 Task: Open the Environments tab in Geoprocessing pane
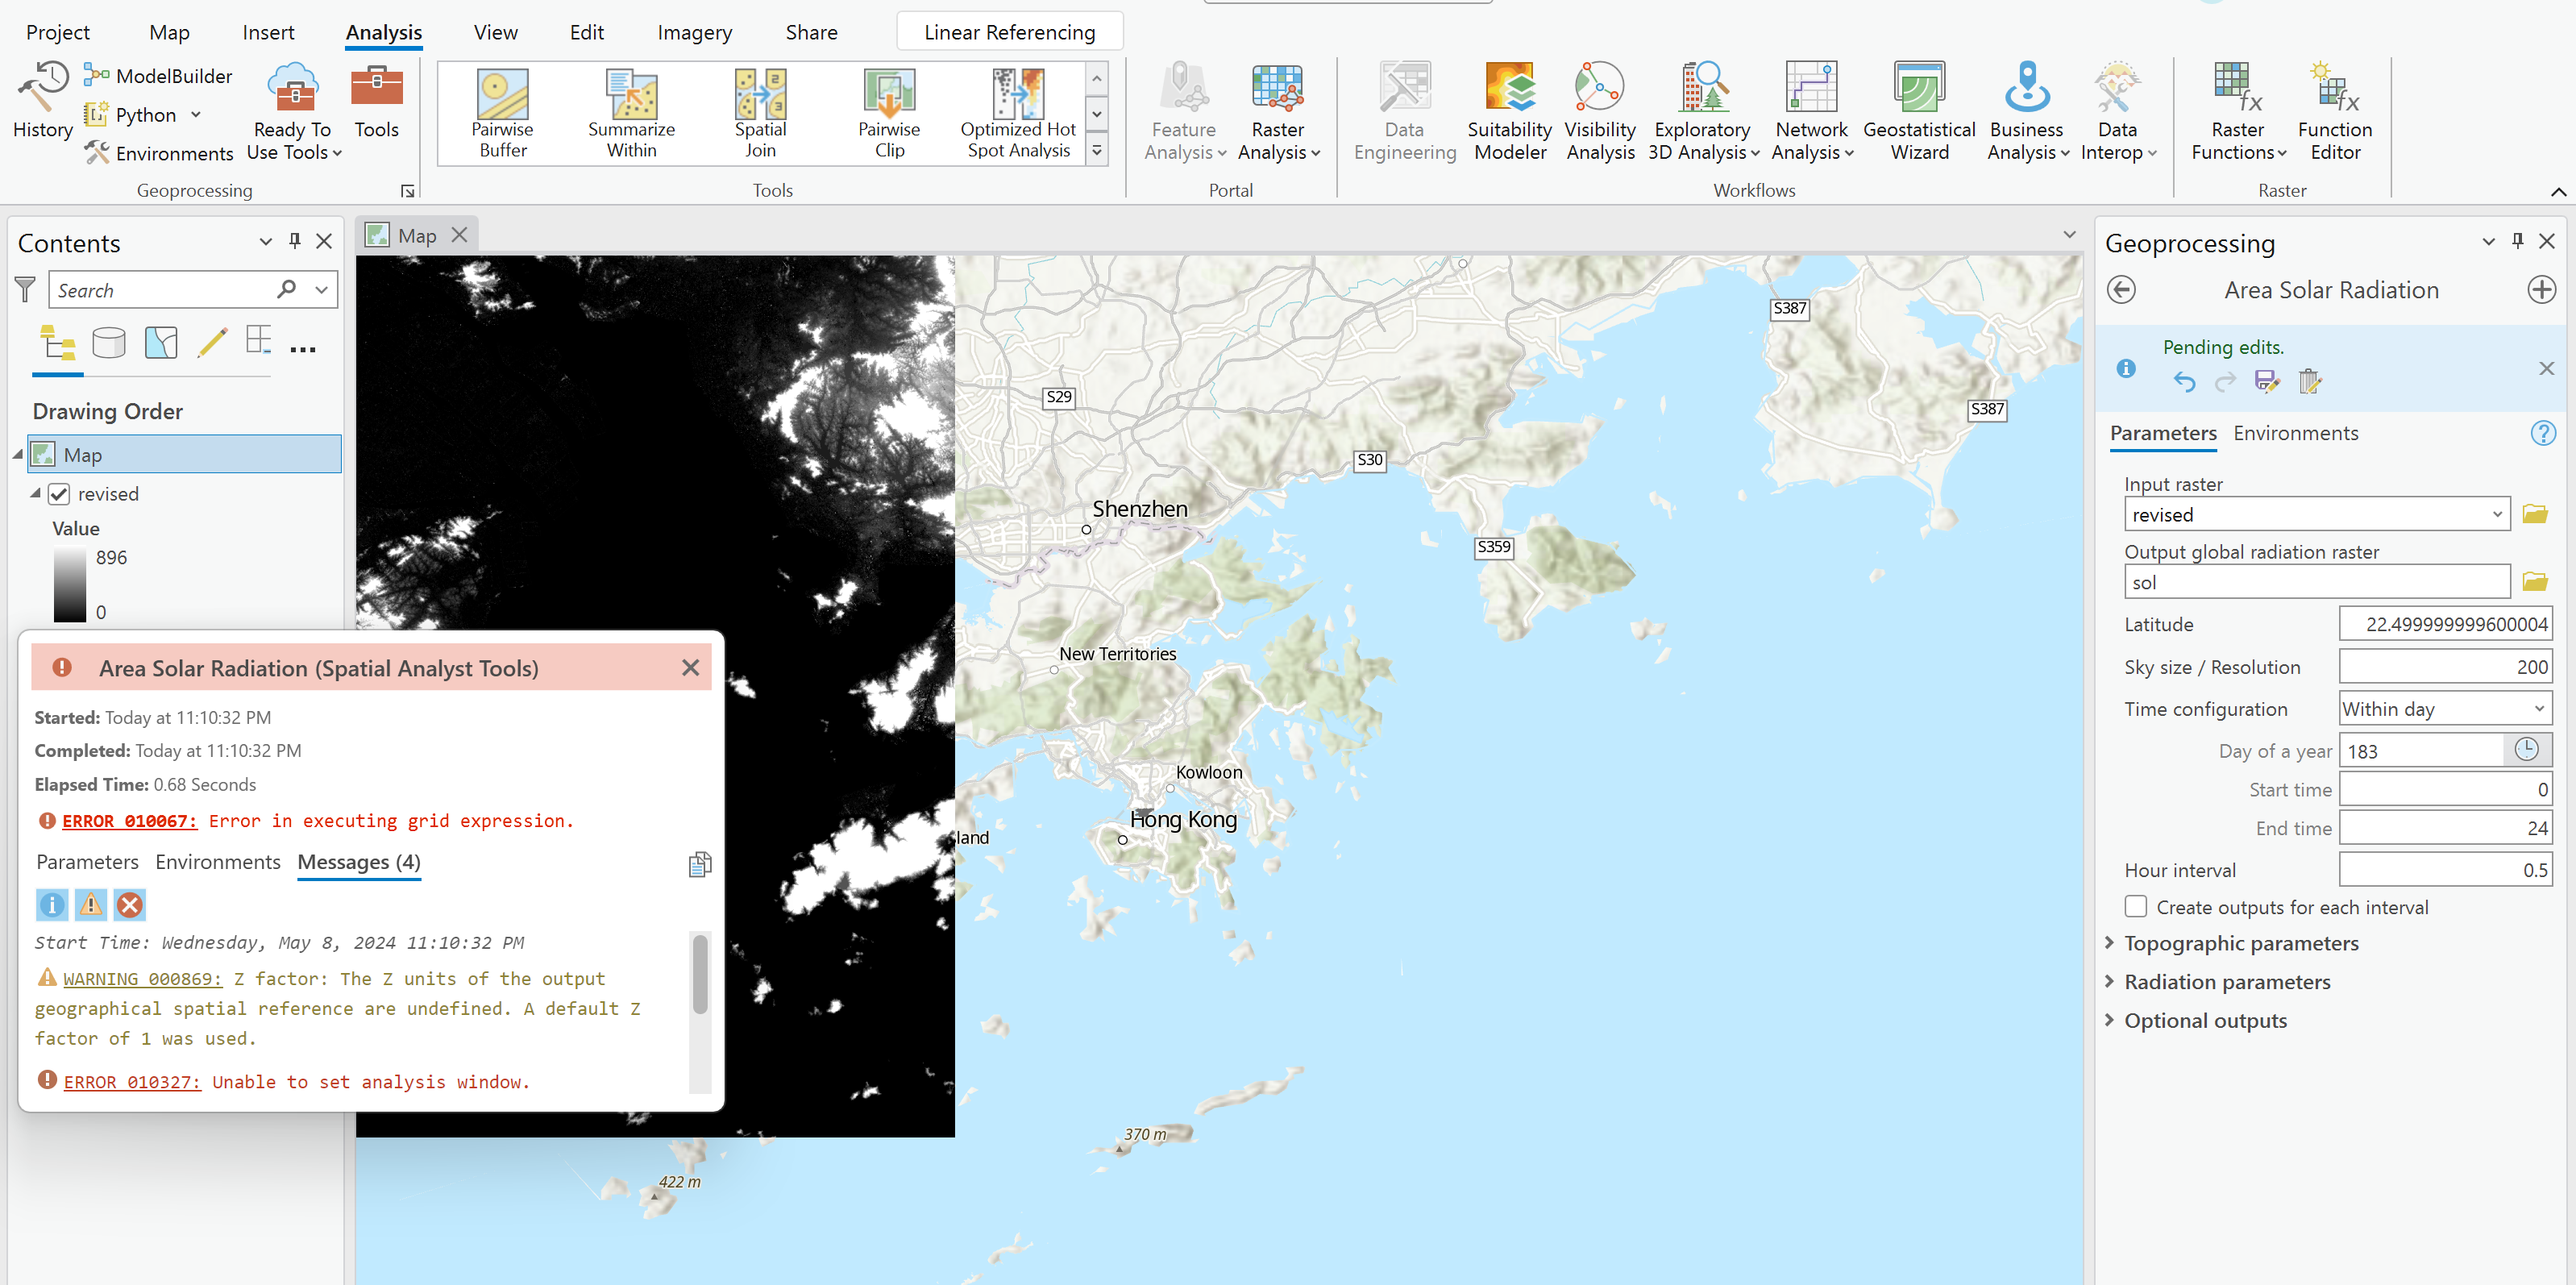point(2295,433)
